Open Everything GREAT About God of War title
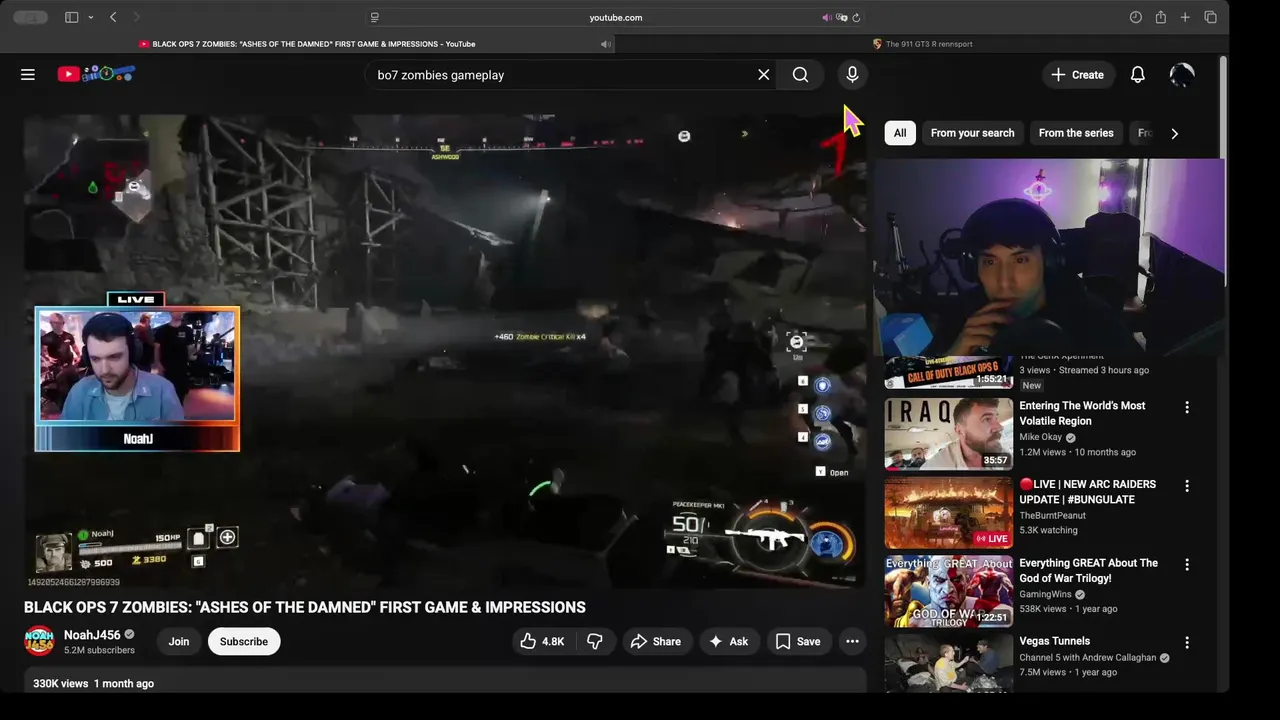 1088,570
